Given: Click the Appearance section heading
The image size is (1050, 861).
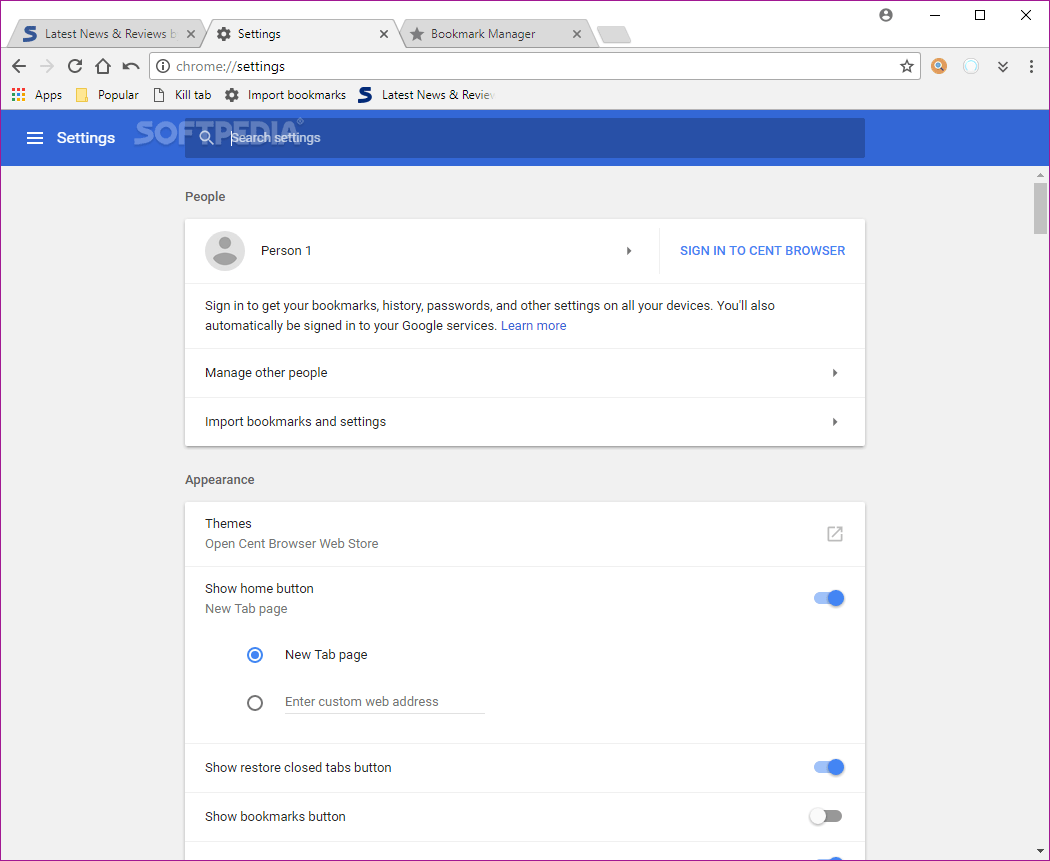Looking at the screenshot, I should [x=220, y=480].
